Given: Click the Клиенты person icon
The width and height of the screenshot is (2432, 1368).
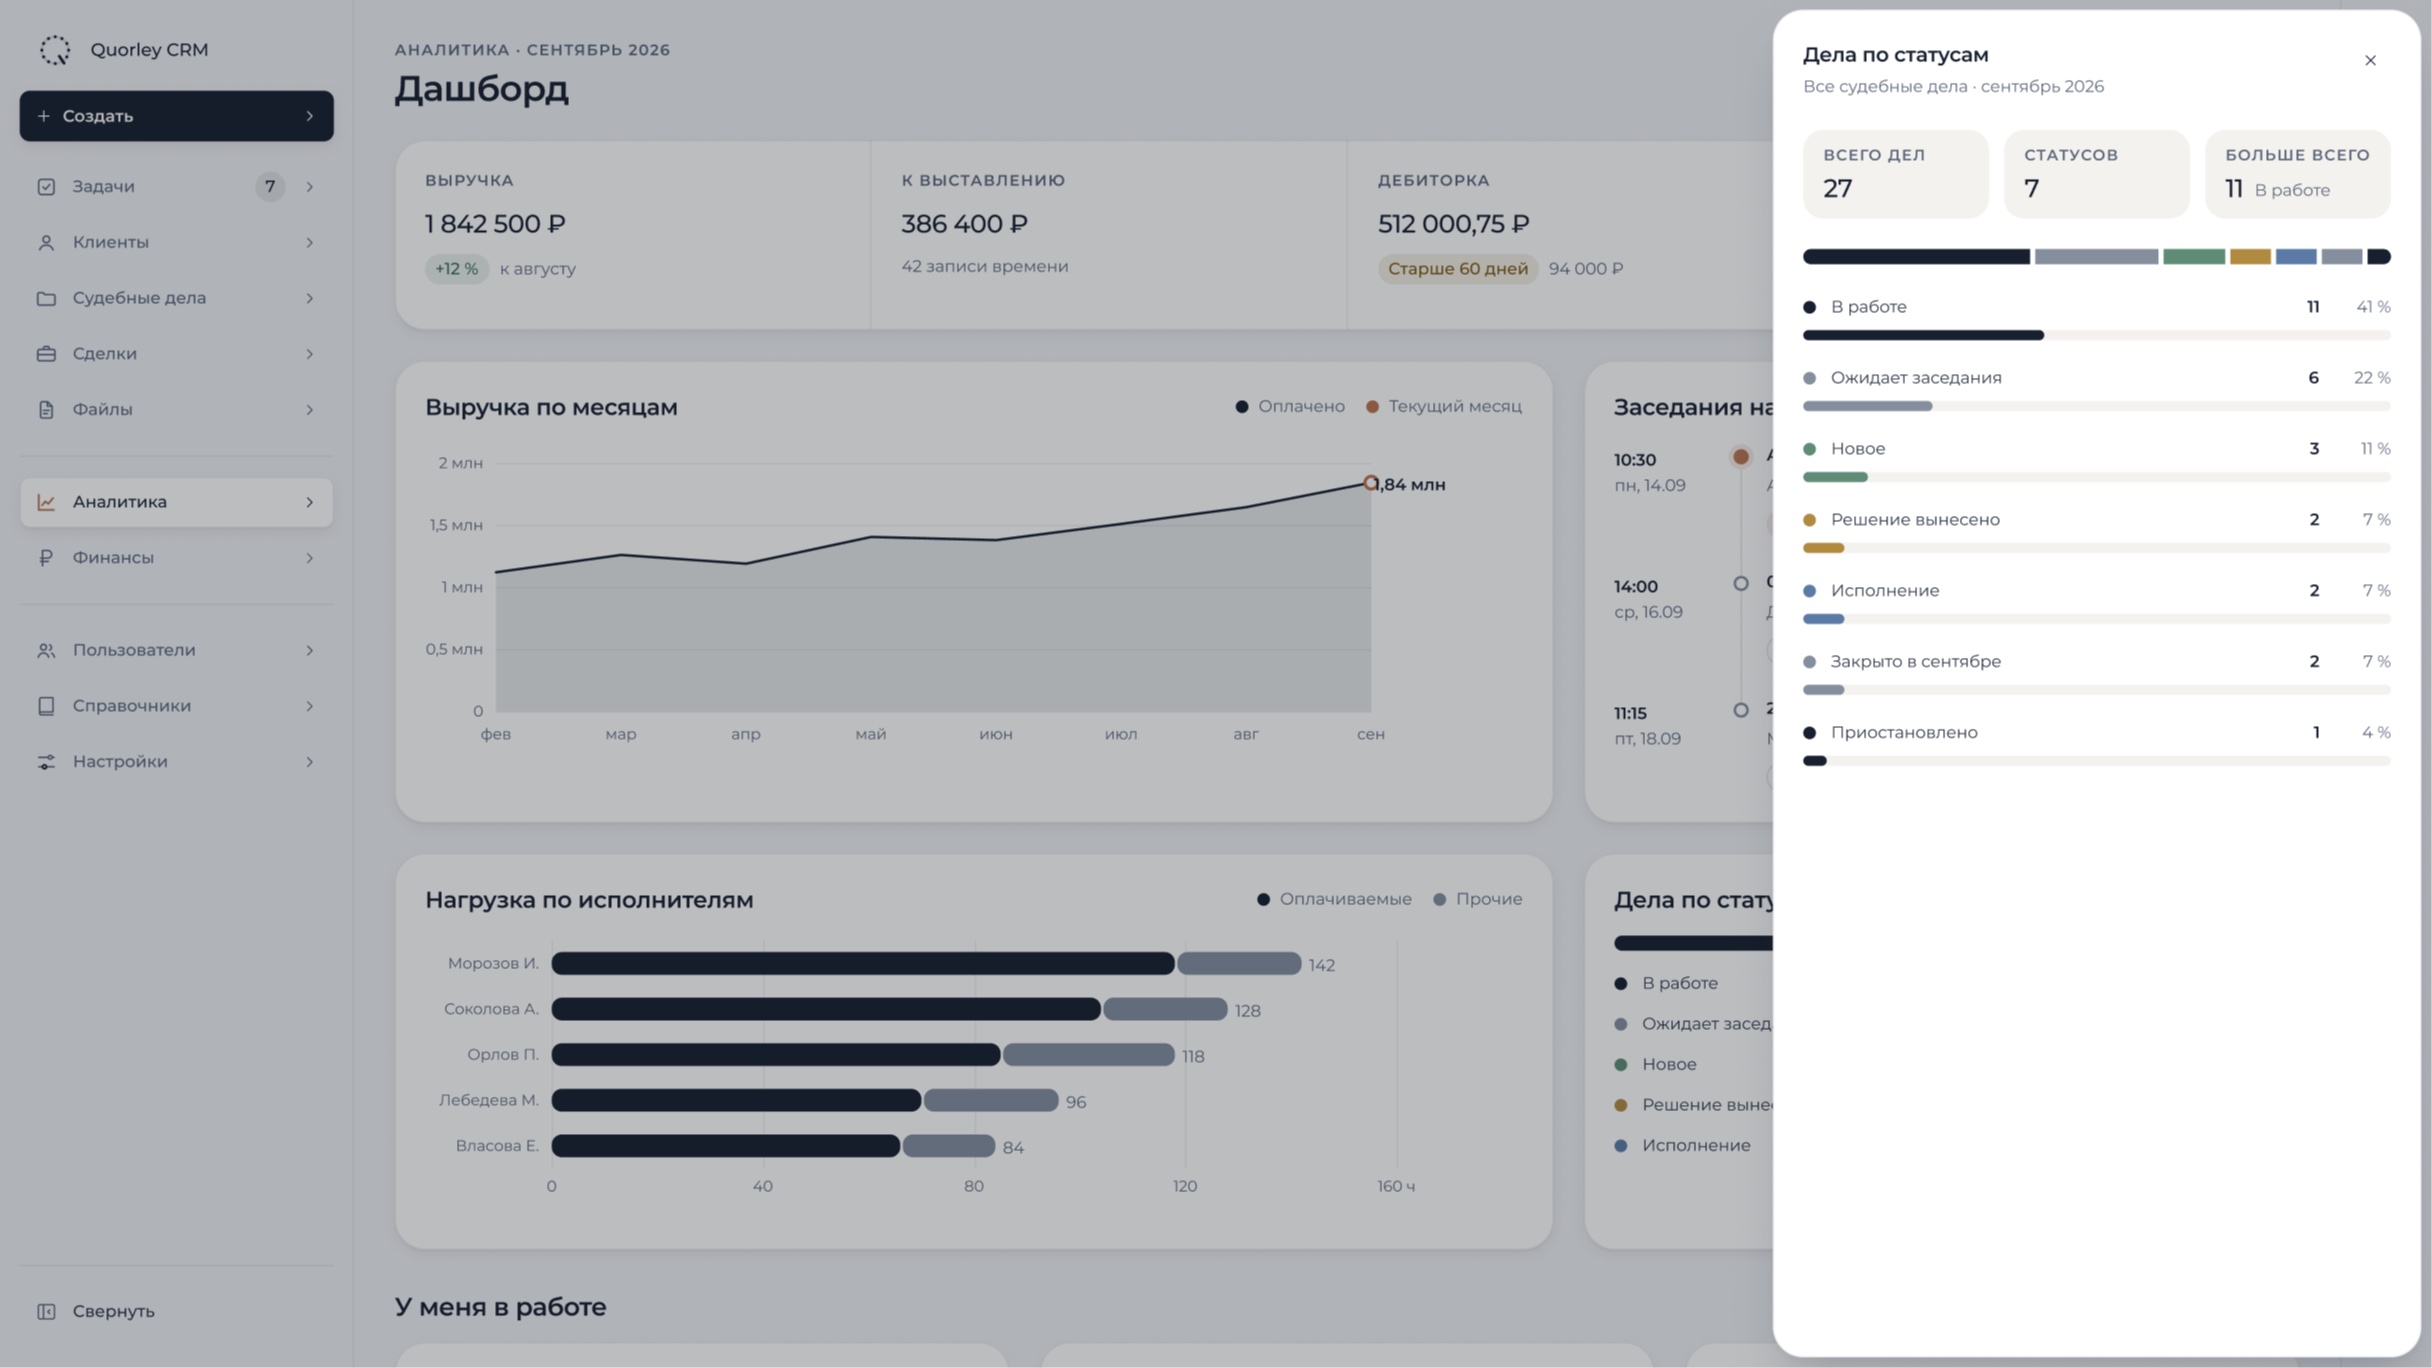Looking at the screenshot, I should pyautogui.click(x=46, y=243).
